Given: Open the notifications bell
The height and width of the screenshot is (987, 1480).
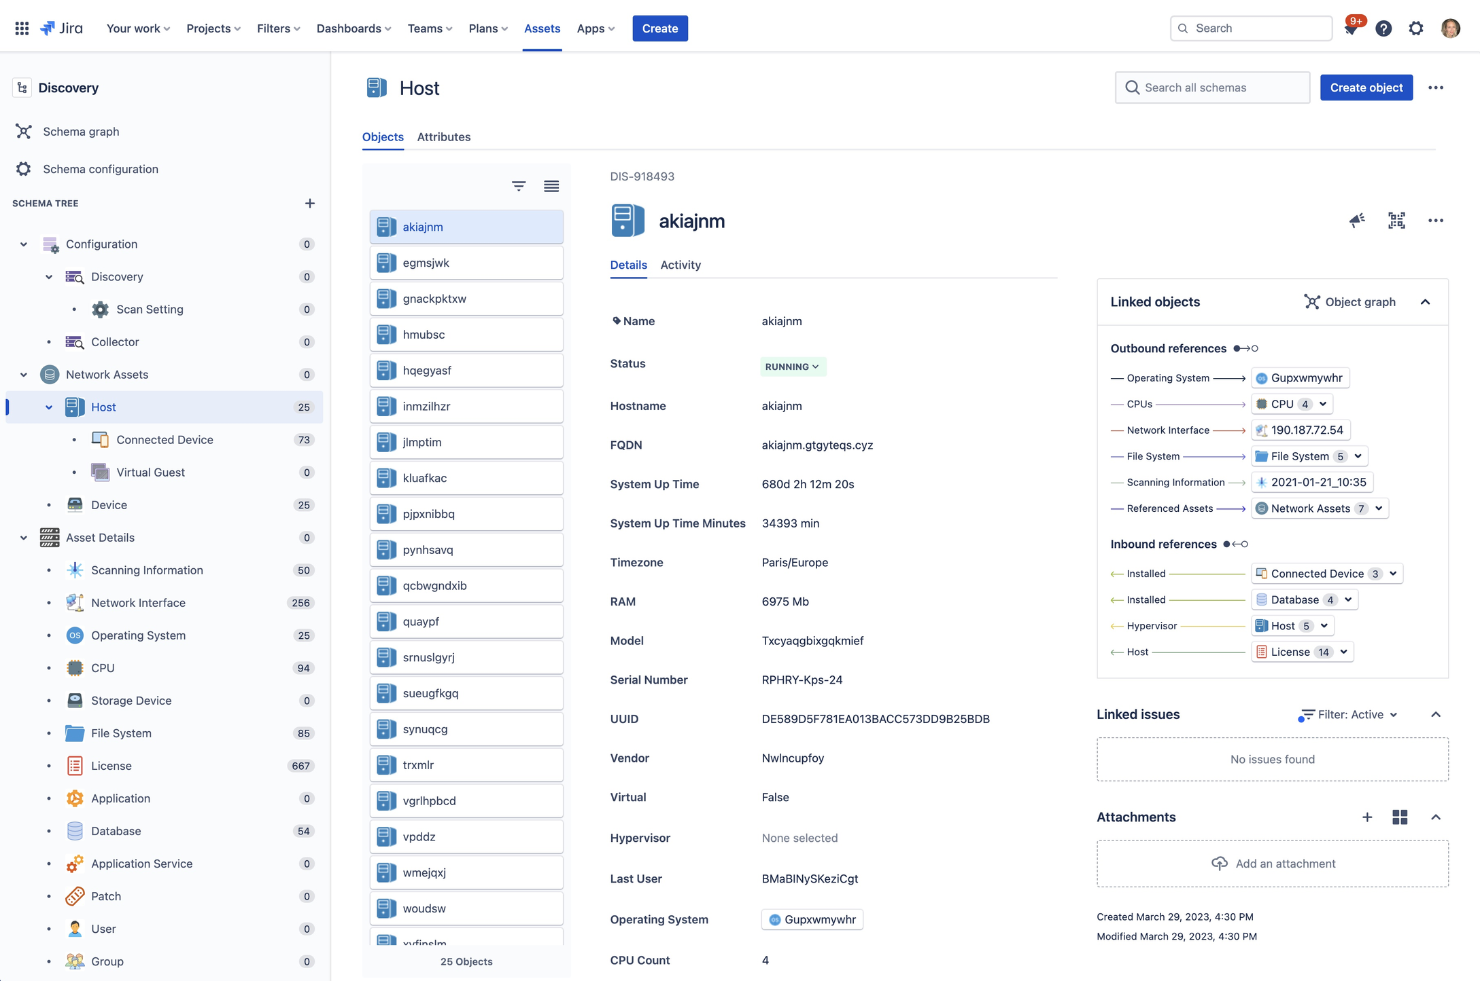Looking at the screenshot, I should pos(1350,28).
